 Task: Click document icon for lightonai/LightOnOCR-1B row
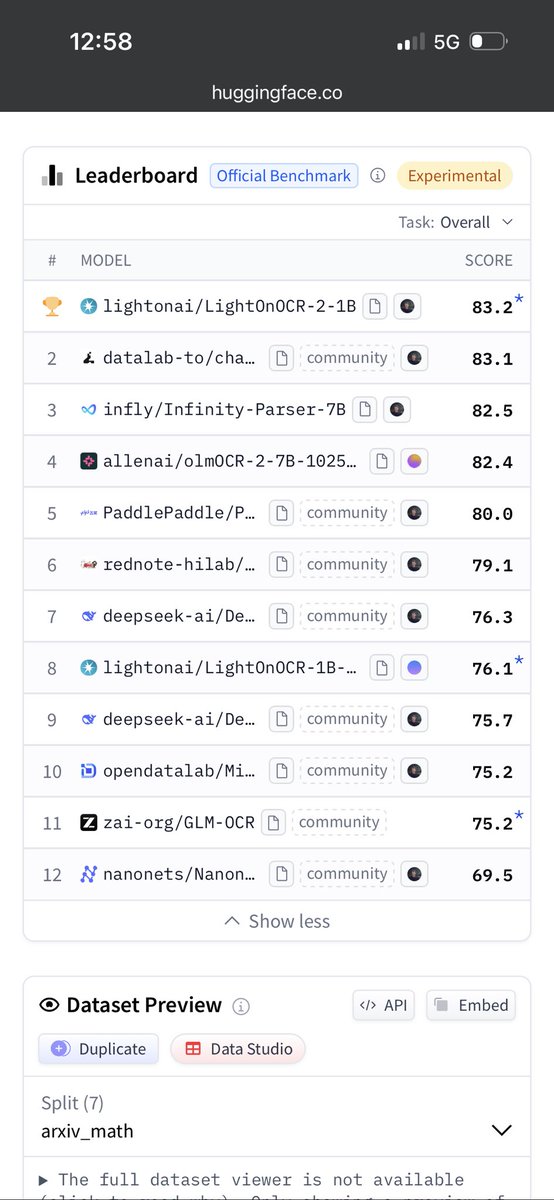click(x=382, y=667)
